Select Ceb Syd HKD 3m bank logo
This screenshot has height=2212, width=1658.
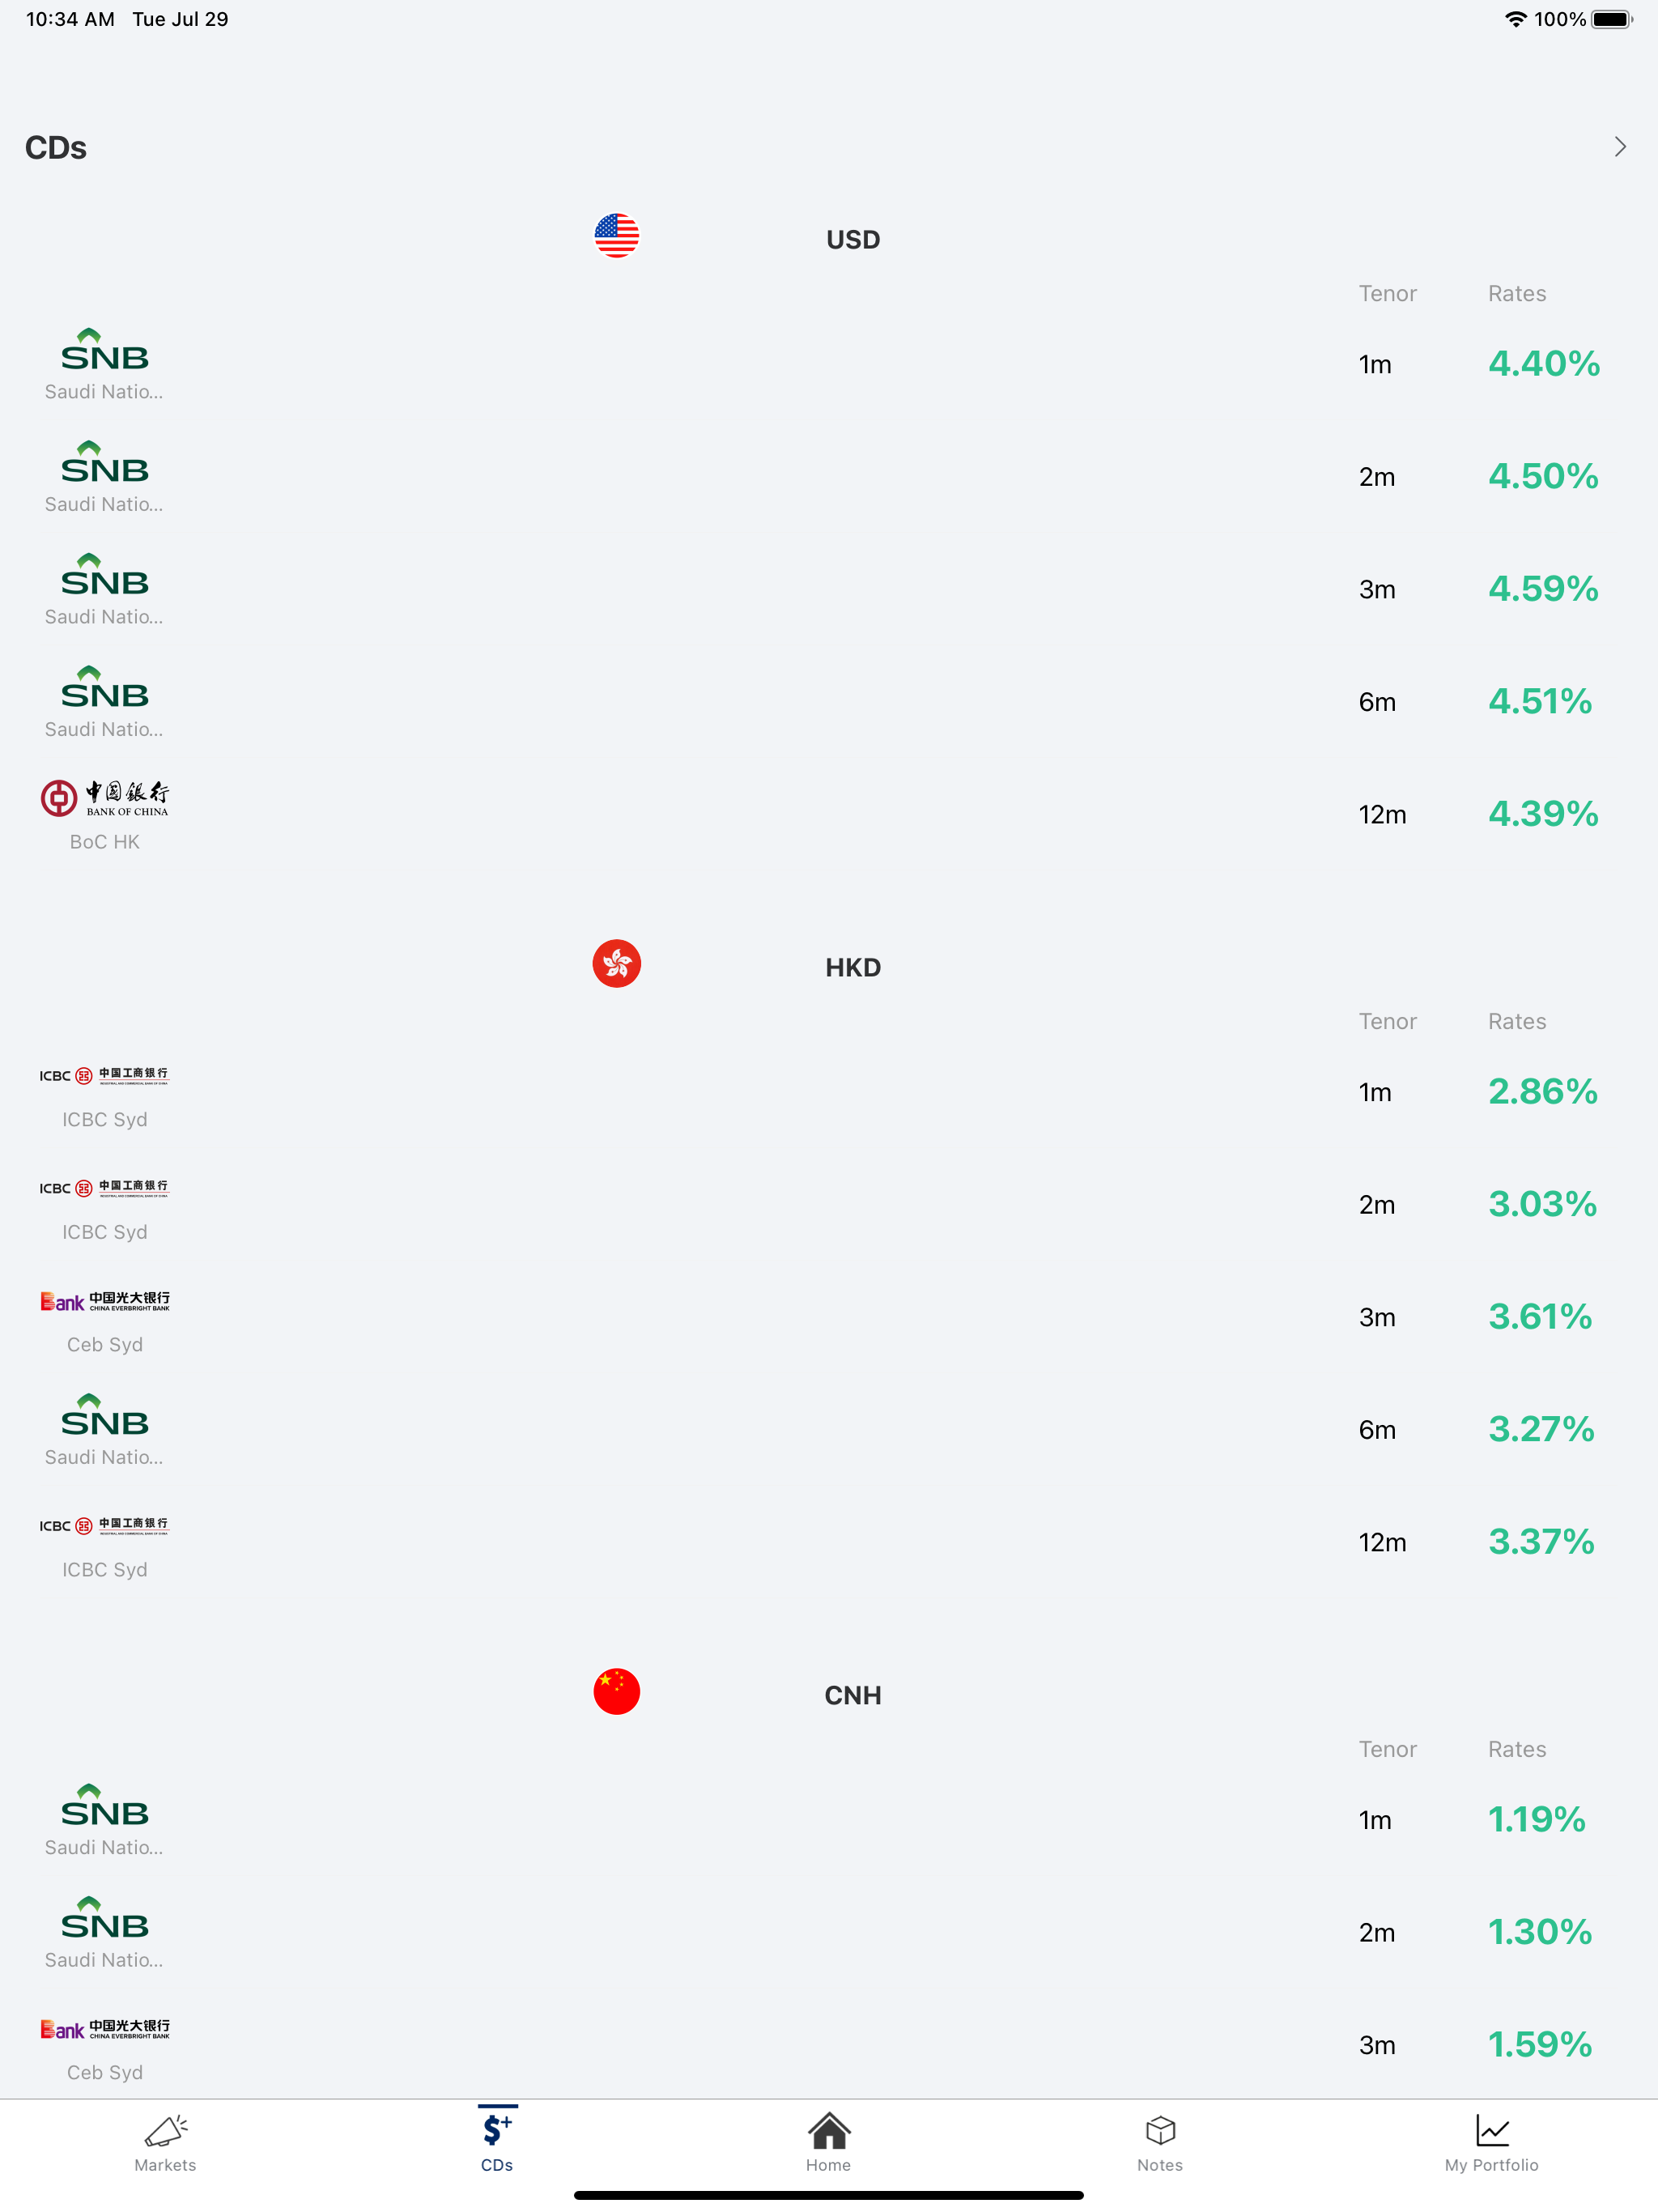tap(105, 1301)
